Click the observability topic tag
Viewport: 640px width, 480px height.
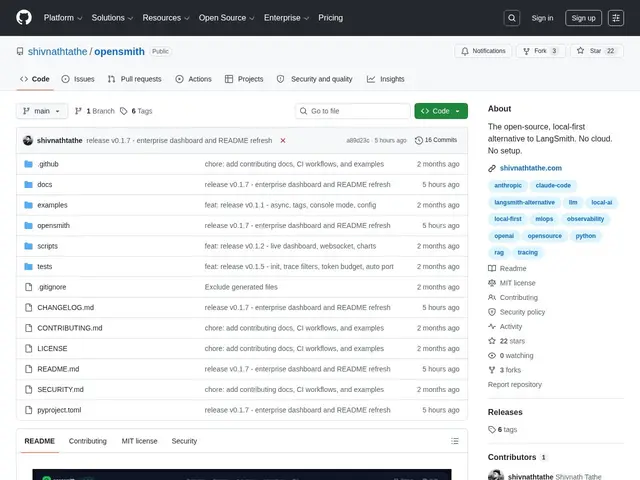pos(585,219)
